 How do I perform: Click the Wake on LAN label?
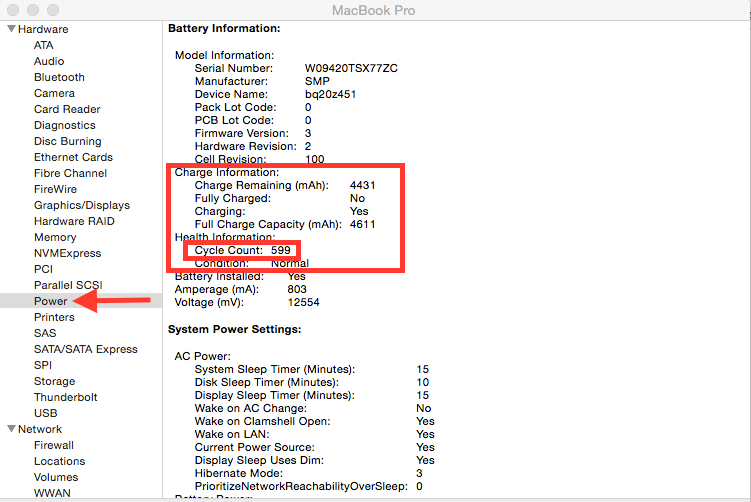point(232,434)
